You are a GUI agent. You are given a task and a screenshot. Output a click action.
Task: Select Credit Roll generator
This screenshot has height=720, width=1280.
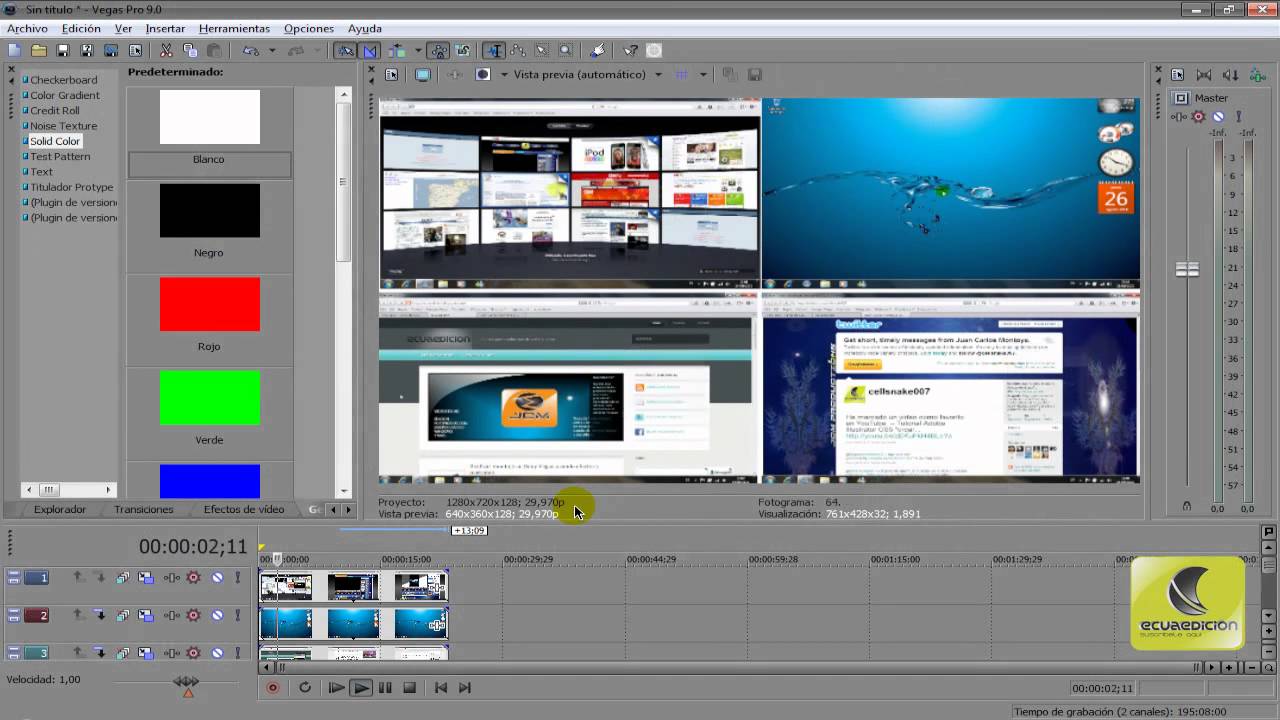(54, 110)
